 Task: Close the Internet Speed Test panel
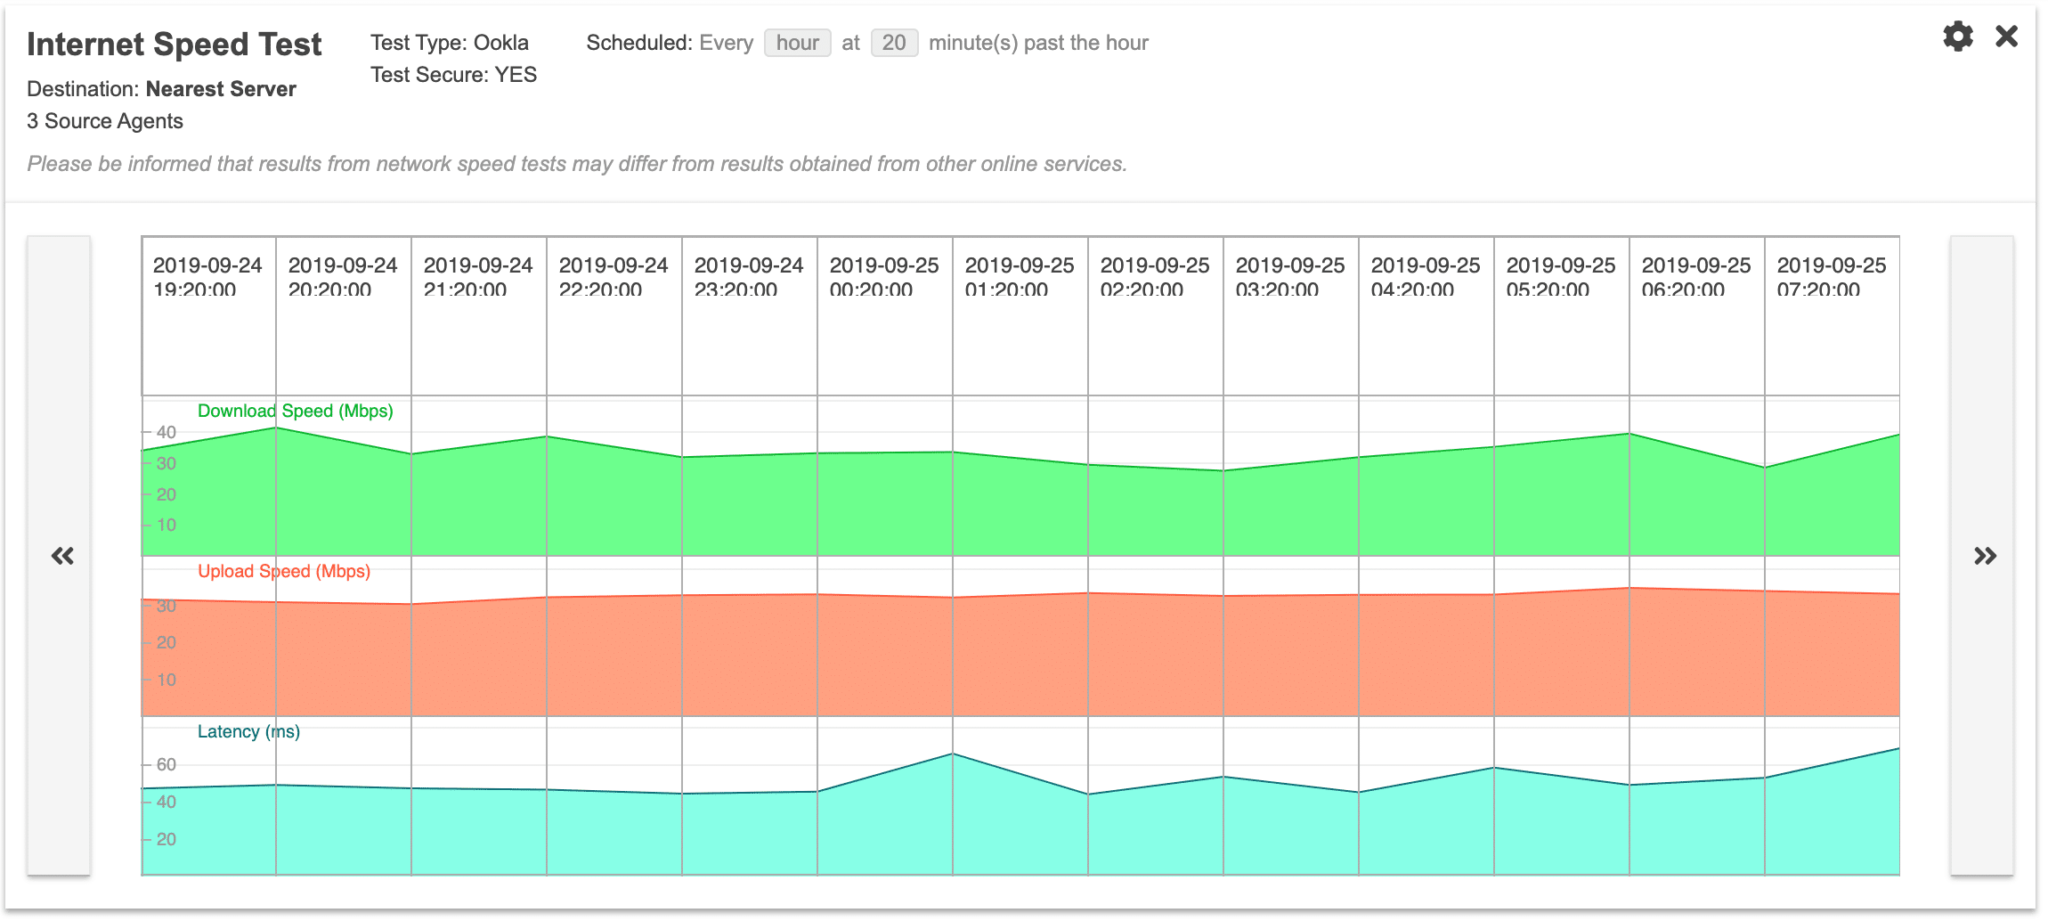(x=2006, y=37)
